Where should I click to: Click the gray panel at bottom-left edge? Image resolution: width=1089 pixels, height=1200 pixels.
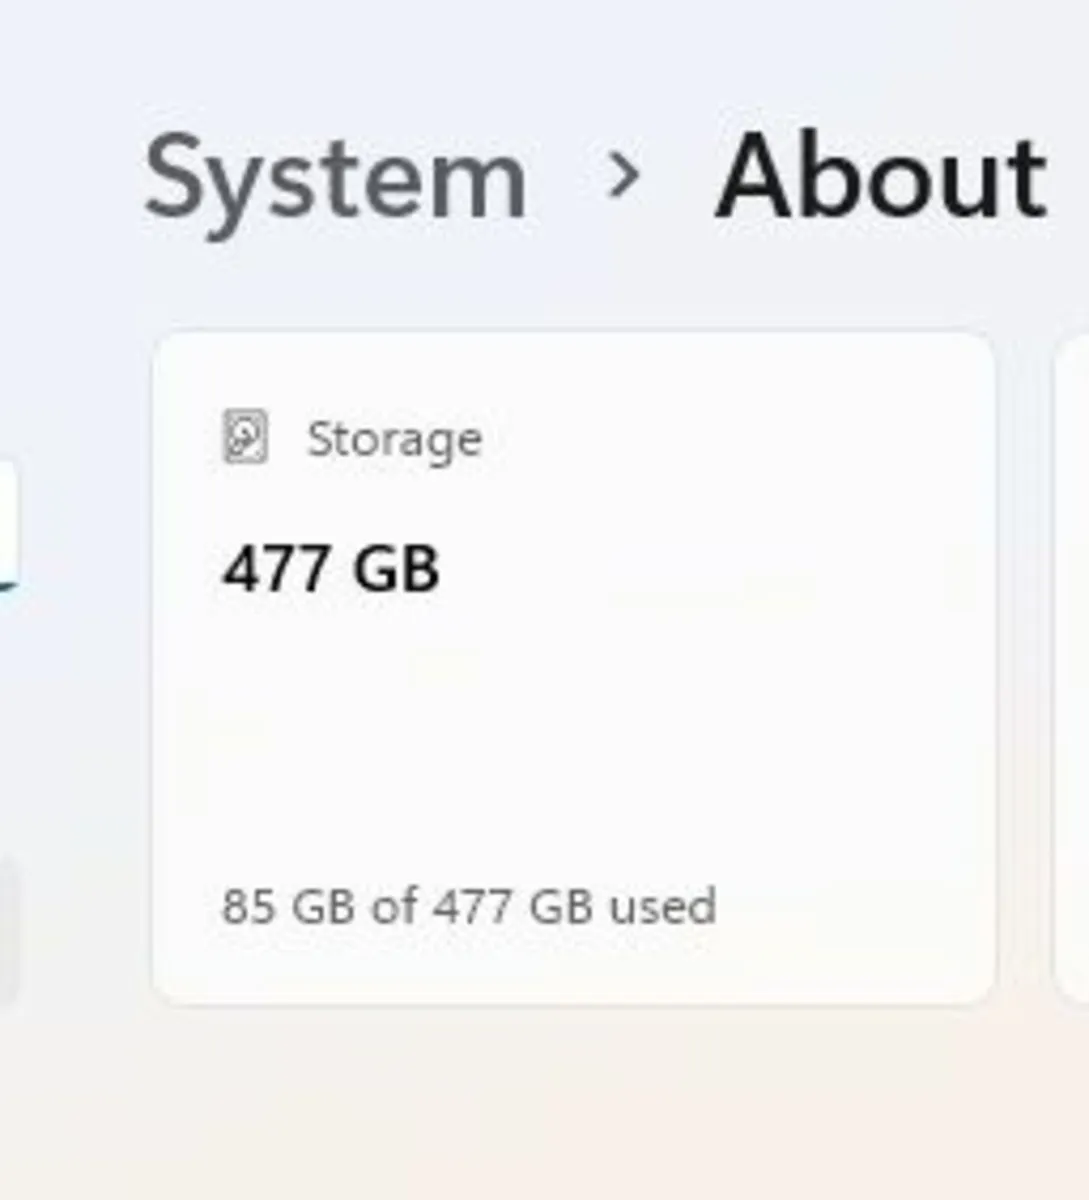[7, 930]
